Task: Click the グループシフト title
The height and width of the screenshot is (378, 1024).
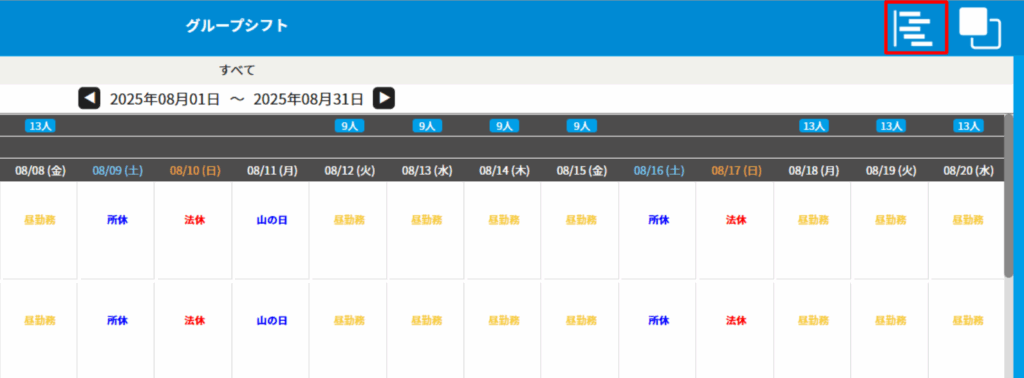Action: 237,26
